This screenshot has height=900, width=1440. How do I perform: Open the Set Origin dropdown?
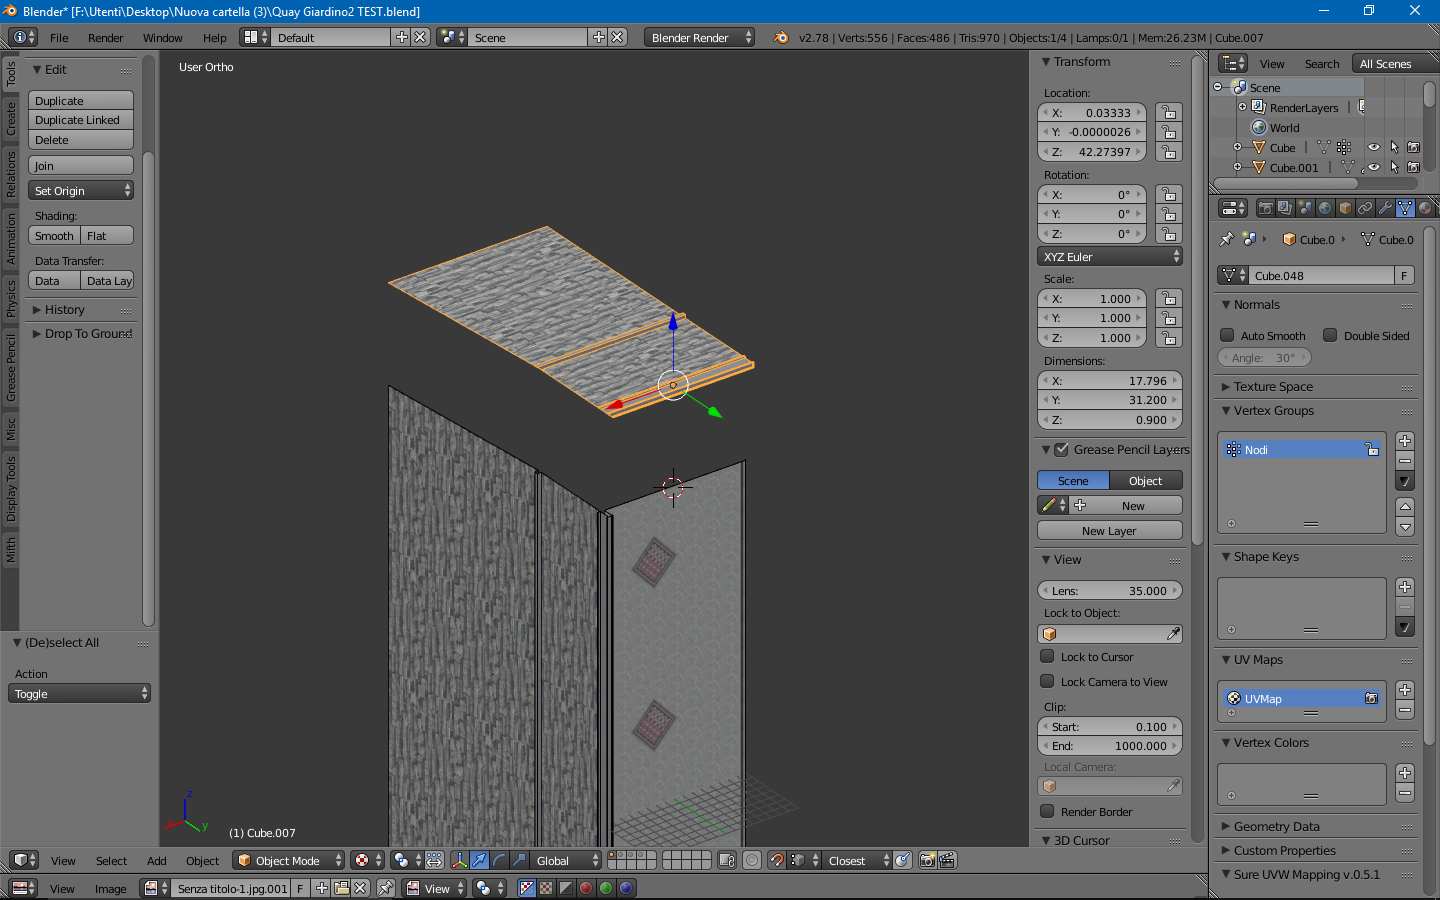(81, 191)
